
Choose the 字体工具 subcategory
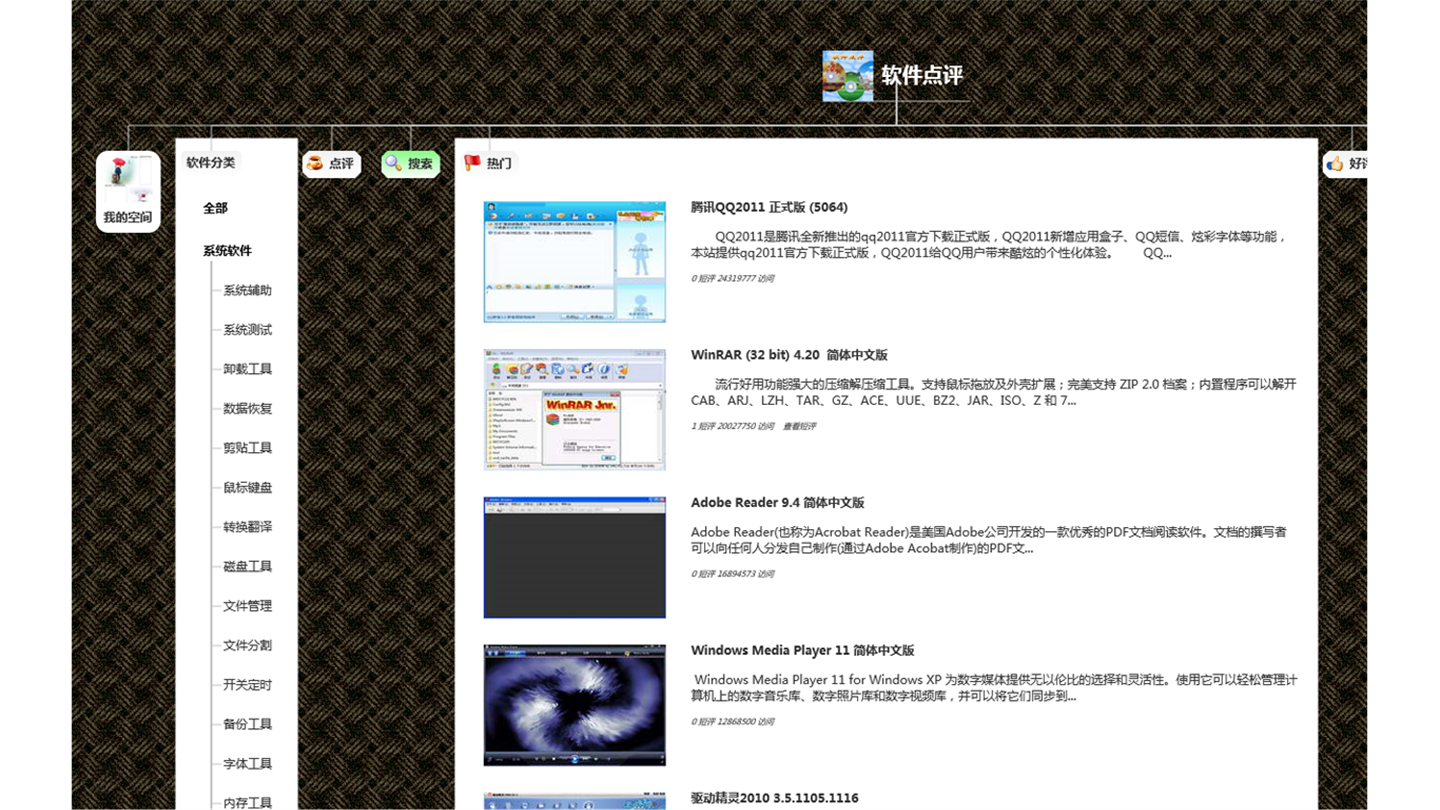[247, 764]
